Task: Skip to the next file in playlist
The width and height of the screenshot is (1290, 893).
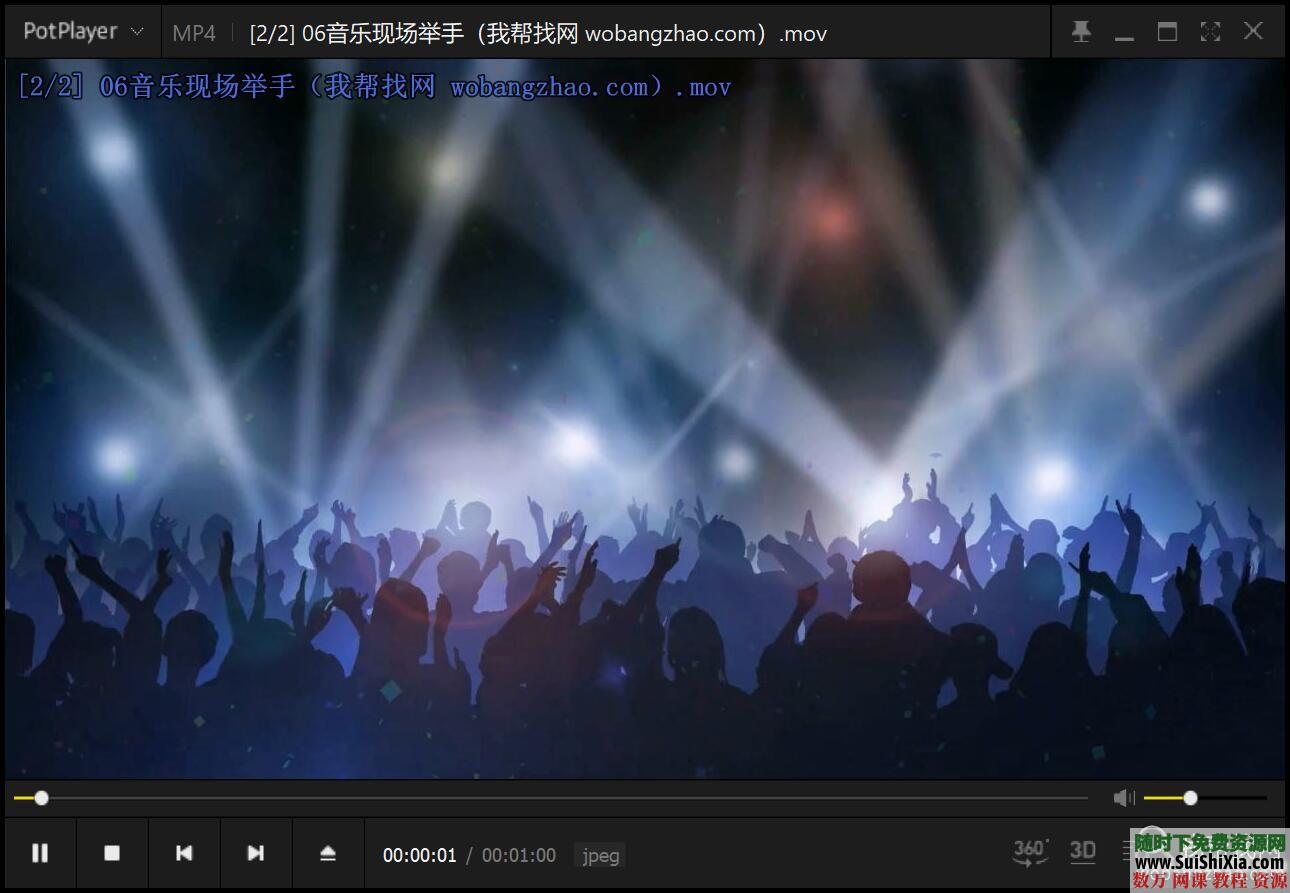Action: tap(256, 853)
